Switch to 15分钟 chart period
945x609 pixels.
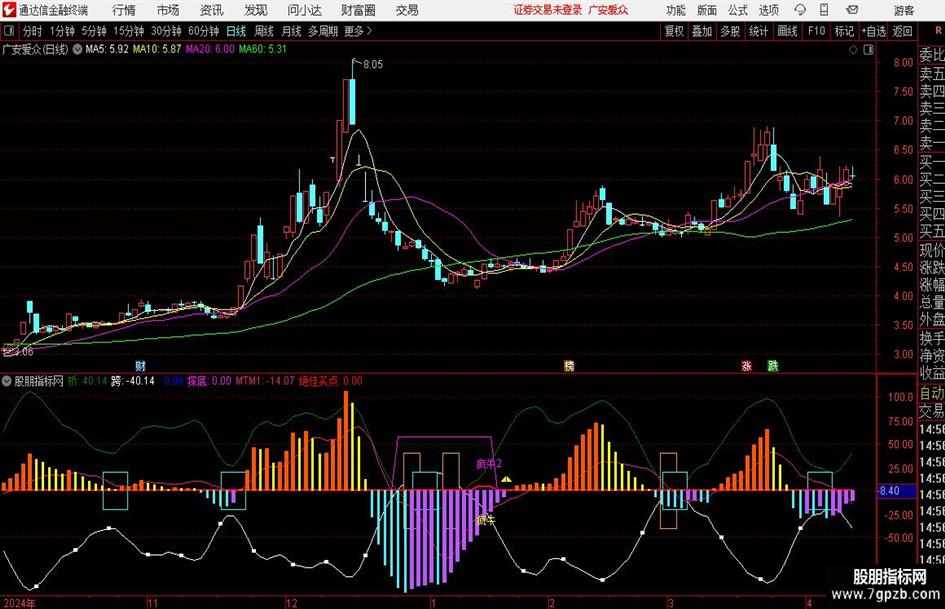[x=128, y=31]
